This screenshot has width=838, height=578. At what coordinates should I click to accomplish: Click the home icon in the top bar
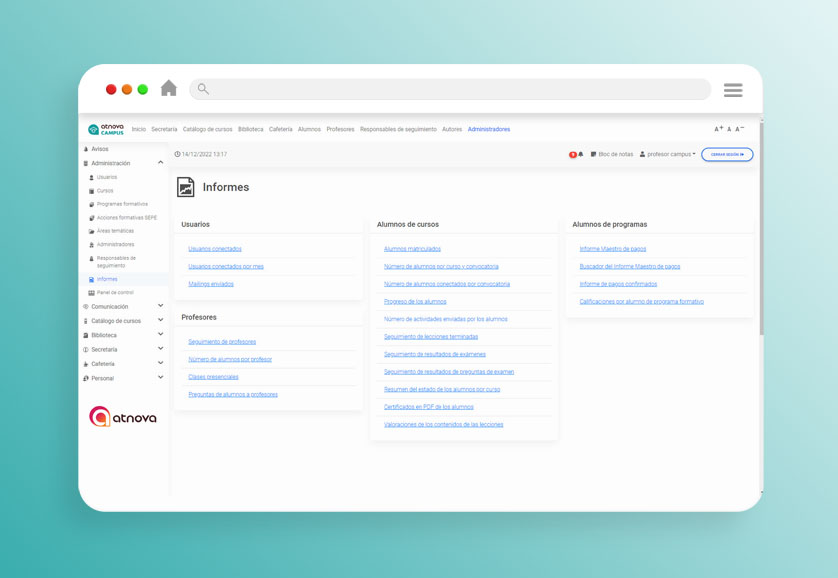click(x=168, y=88)
